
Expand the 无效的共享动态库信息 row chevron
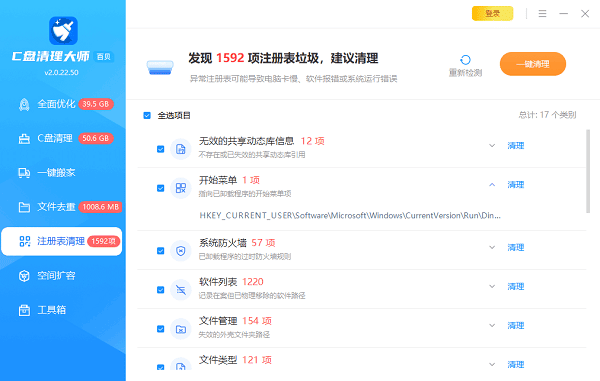pos(492,146)
